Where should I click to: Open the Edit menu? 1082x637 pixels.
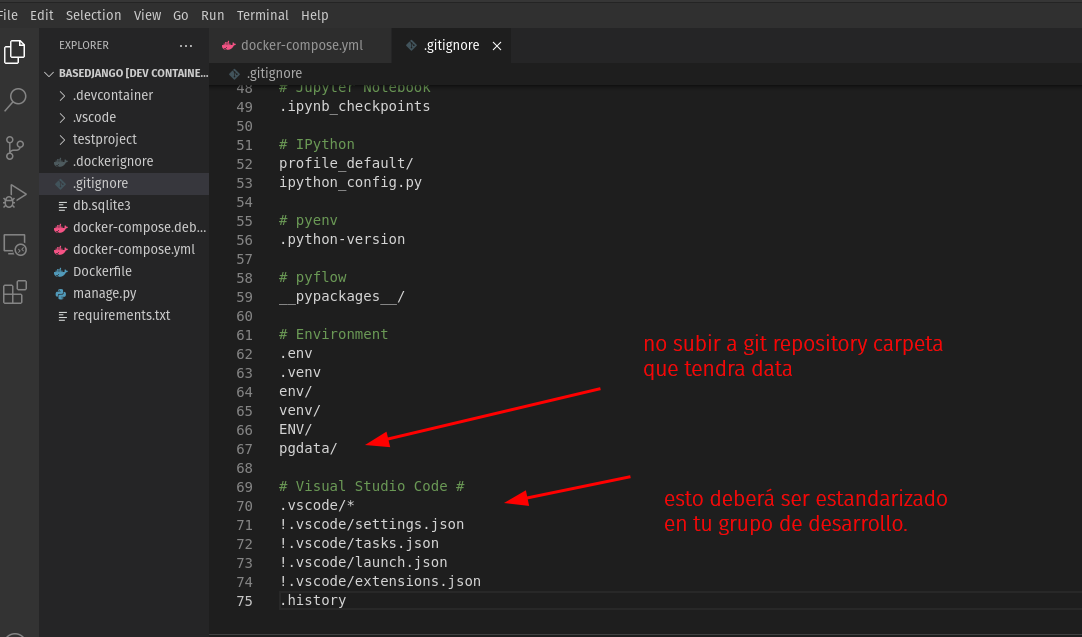pyautogui.click(x=41, y=15)
